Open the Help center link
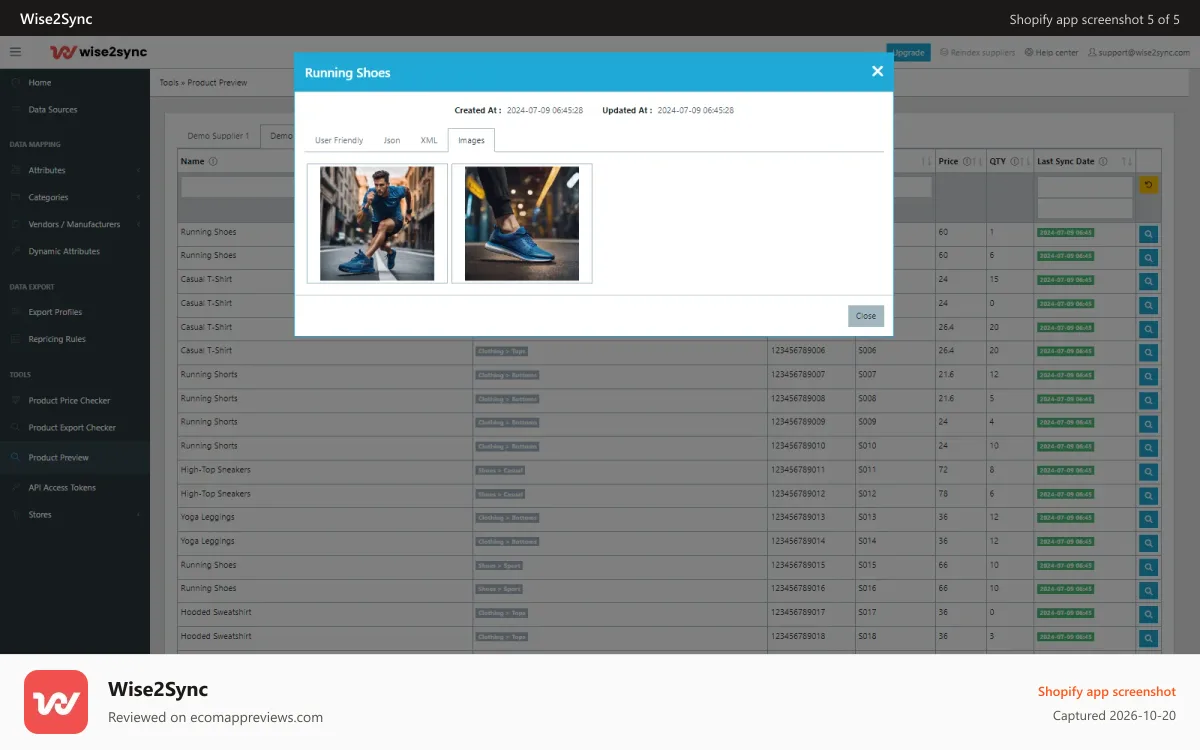Screen dimensions: 1200x750 click(1051, 53)
